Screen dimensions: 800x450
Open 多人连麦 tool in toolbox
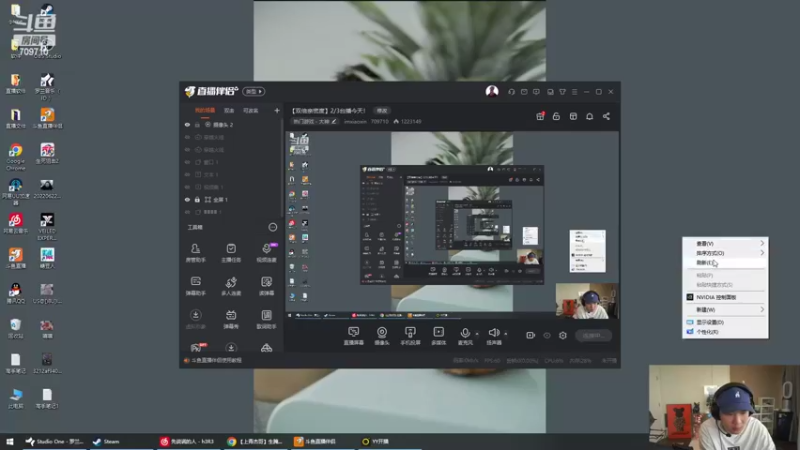231,286
